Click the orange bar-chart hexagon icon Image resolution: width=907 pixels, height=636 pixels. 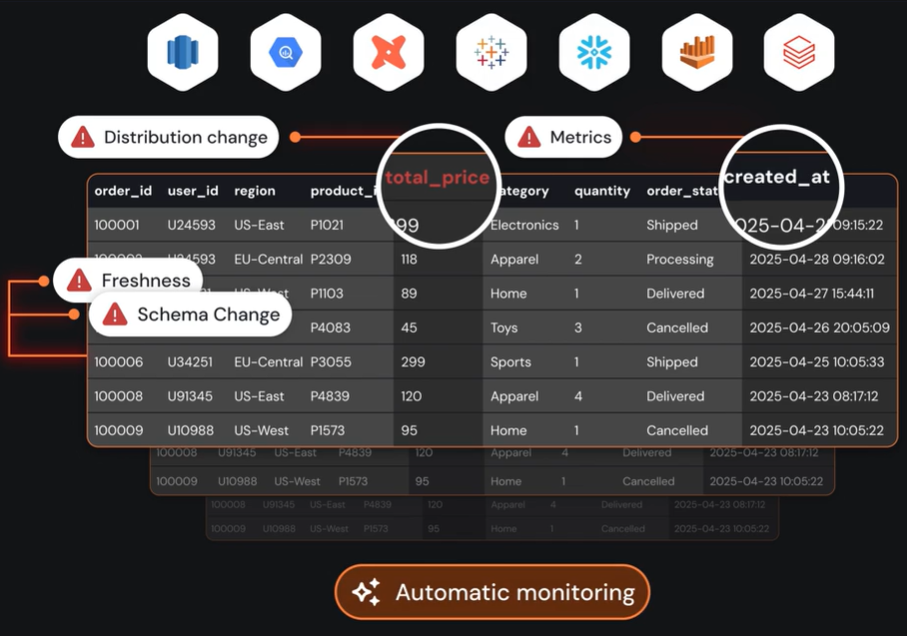pos(697,52)
